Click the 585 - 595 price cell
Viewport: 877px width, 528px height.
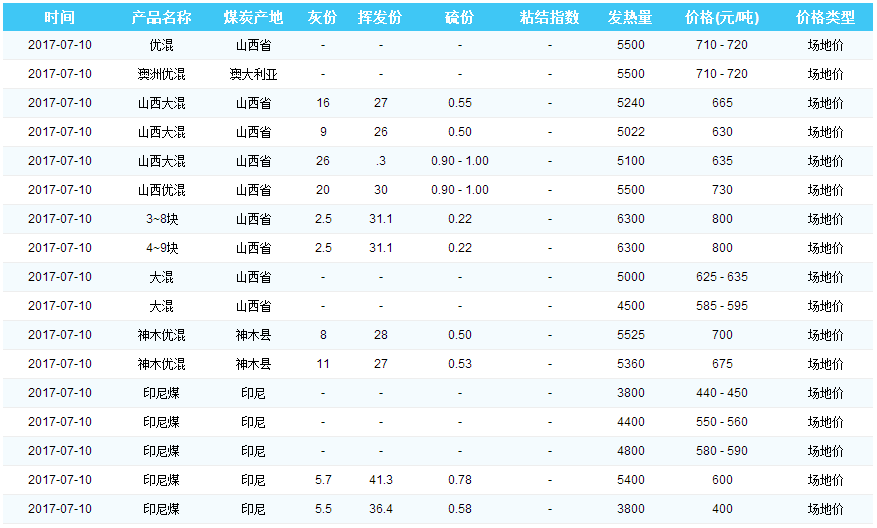click(721, 306)
